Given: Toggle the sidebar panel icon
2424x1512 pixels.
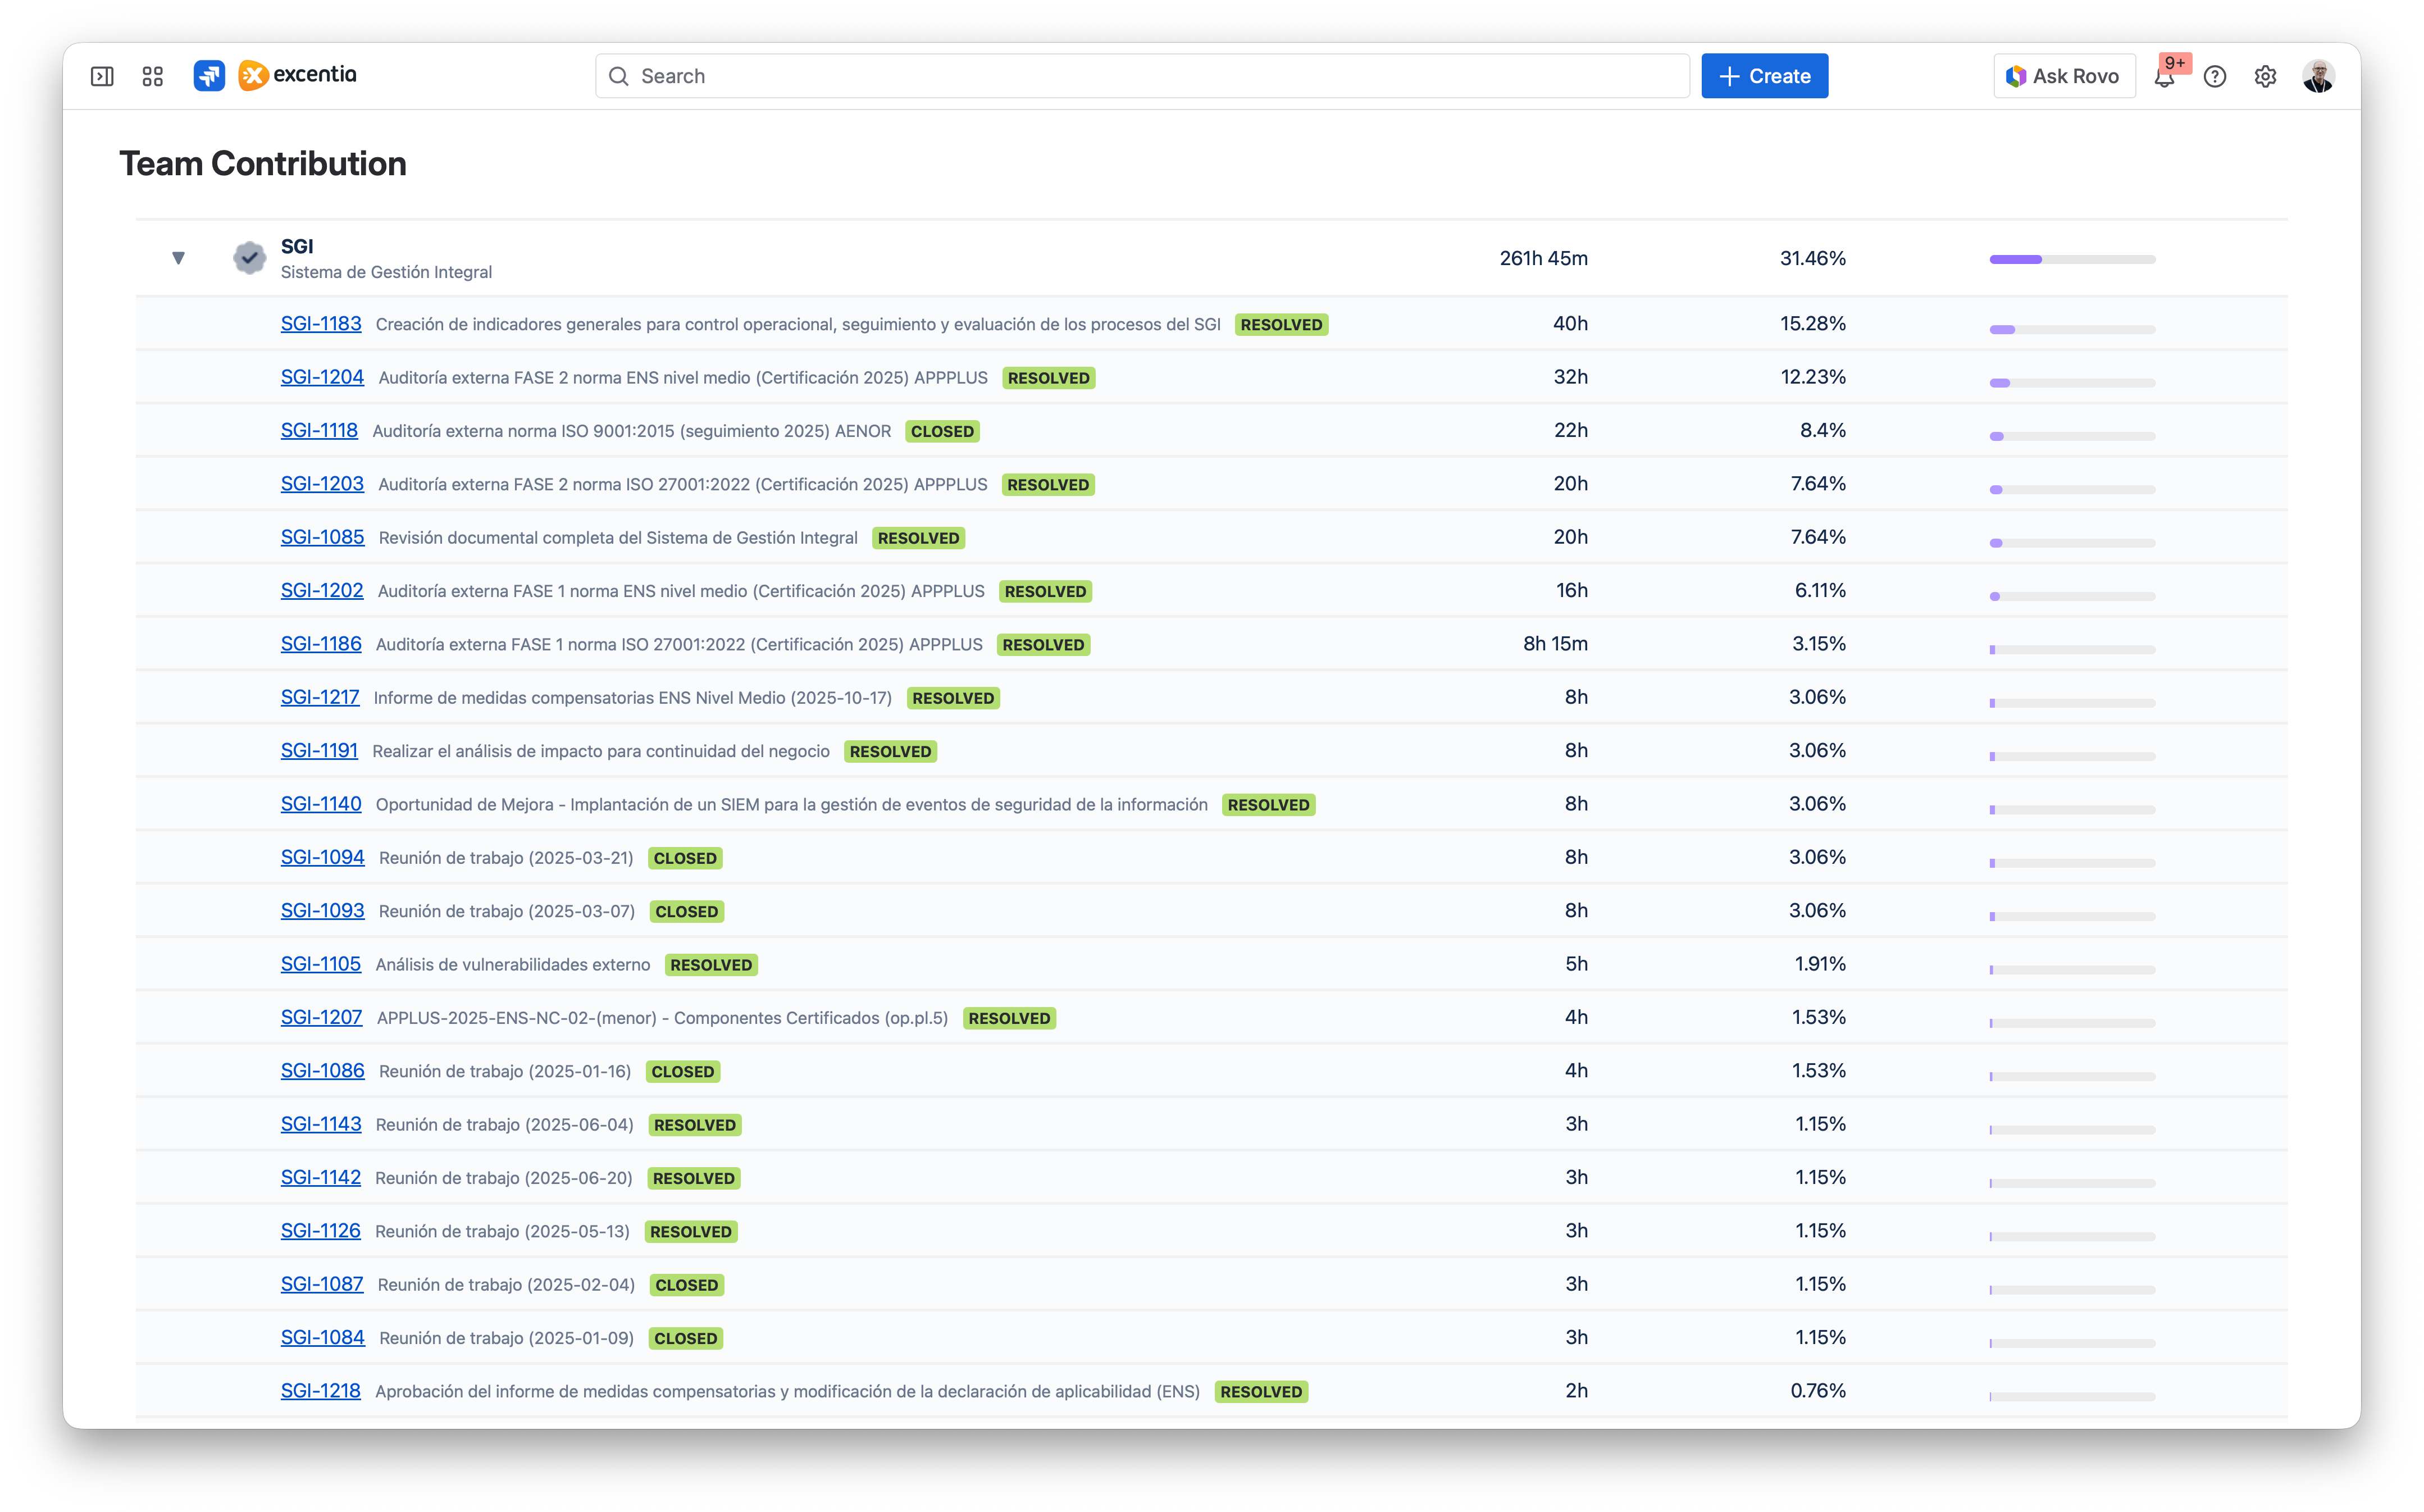Looking at the screenshot, I should pos(102,76).
